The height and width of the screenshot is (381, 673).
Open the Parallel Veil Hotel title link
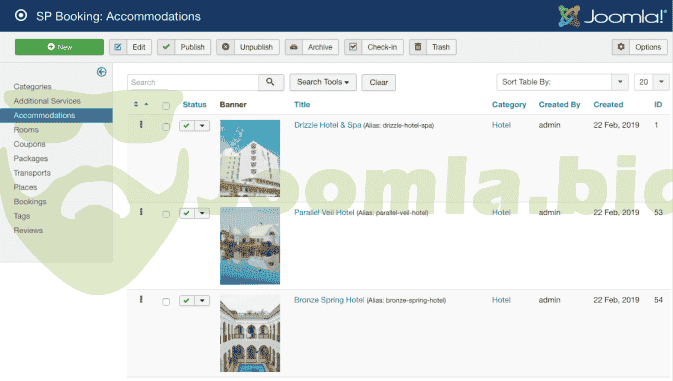tap(324, 212)
